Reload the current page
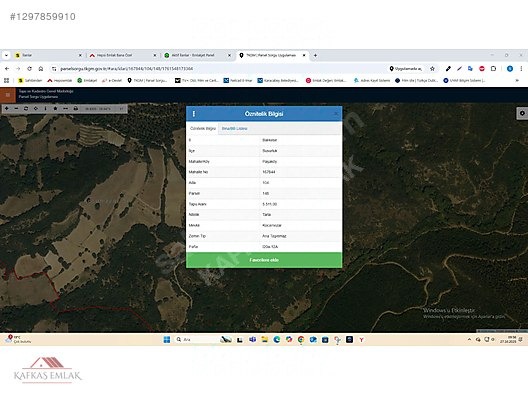The height and width of the screenshot is (396, 528). coord(30,69)
